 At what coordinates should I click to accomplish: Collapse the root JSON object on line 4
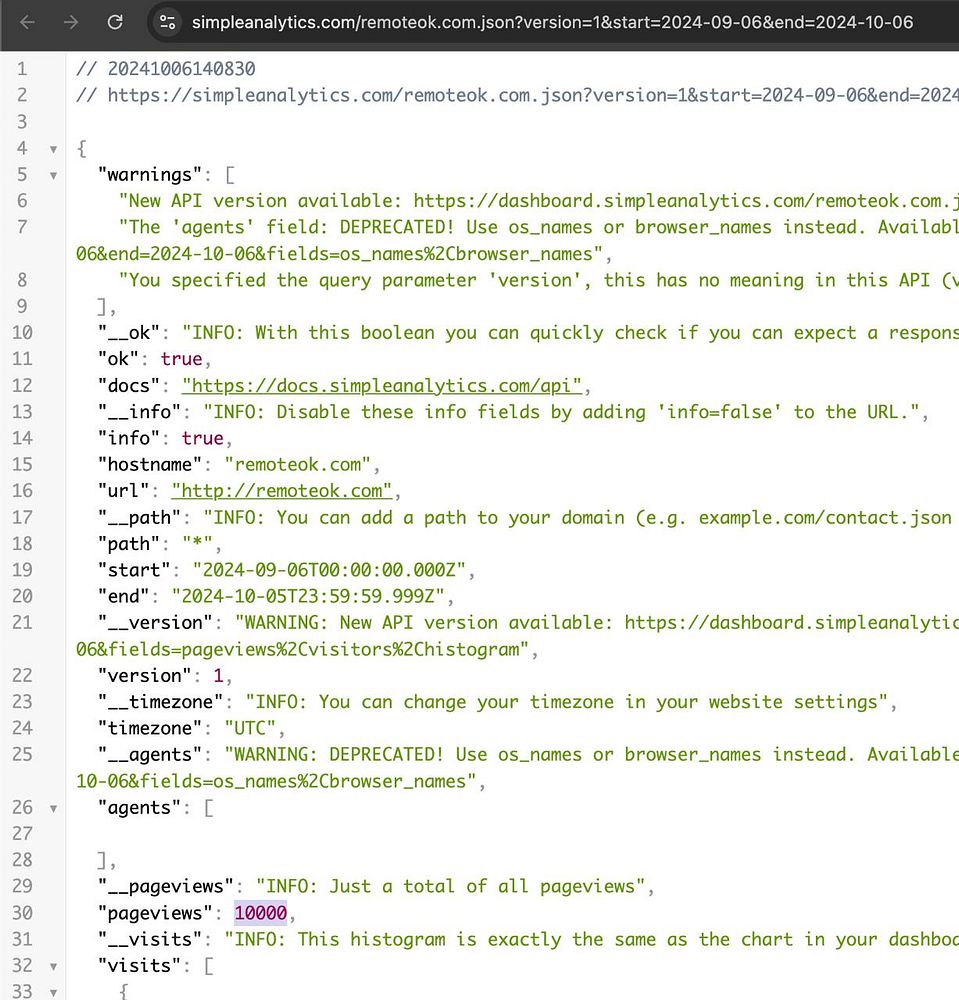[54, 149]
